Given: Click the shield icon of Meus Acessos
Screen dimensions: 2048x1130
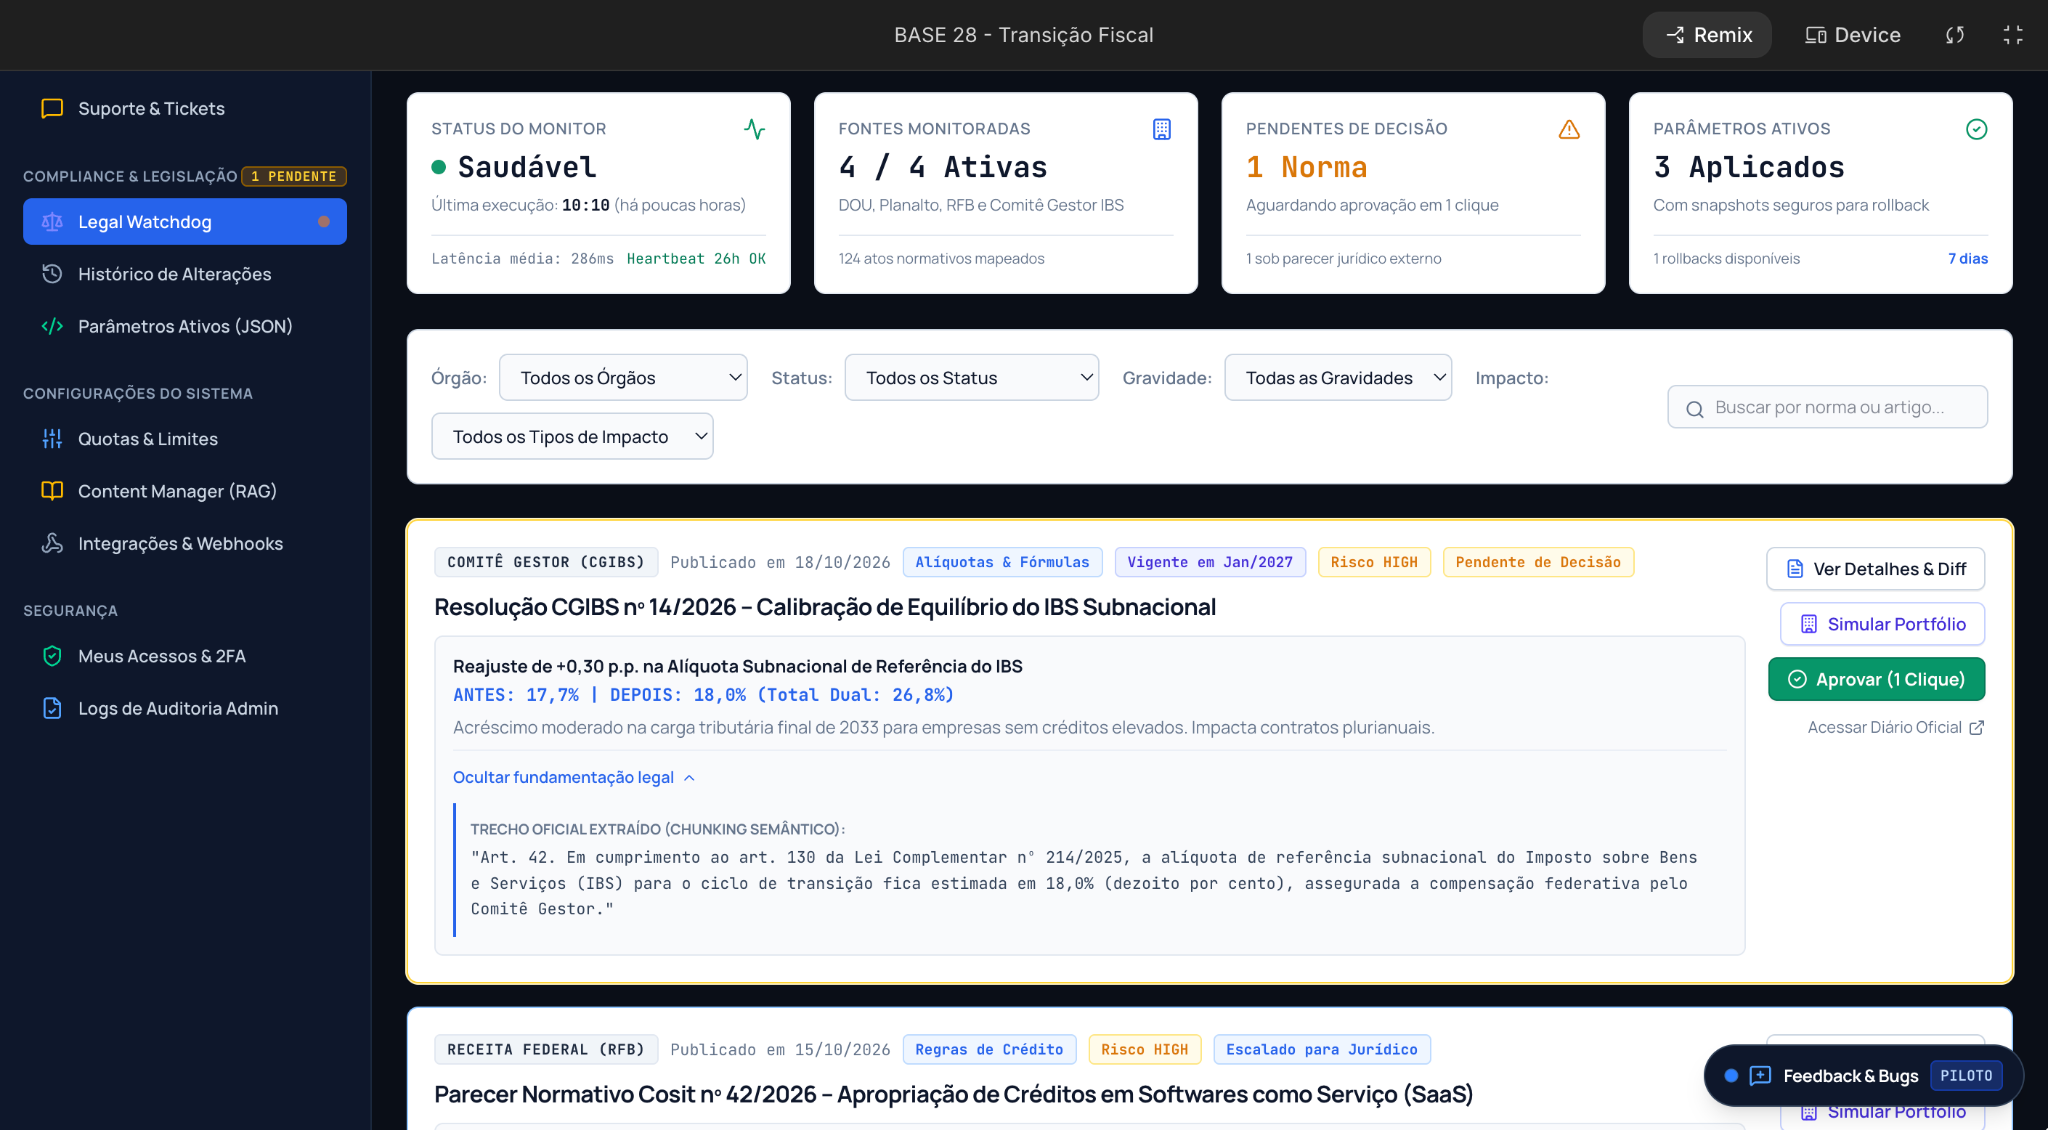Looking at the screenshot, I should 52,656.
